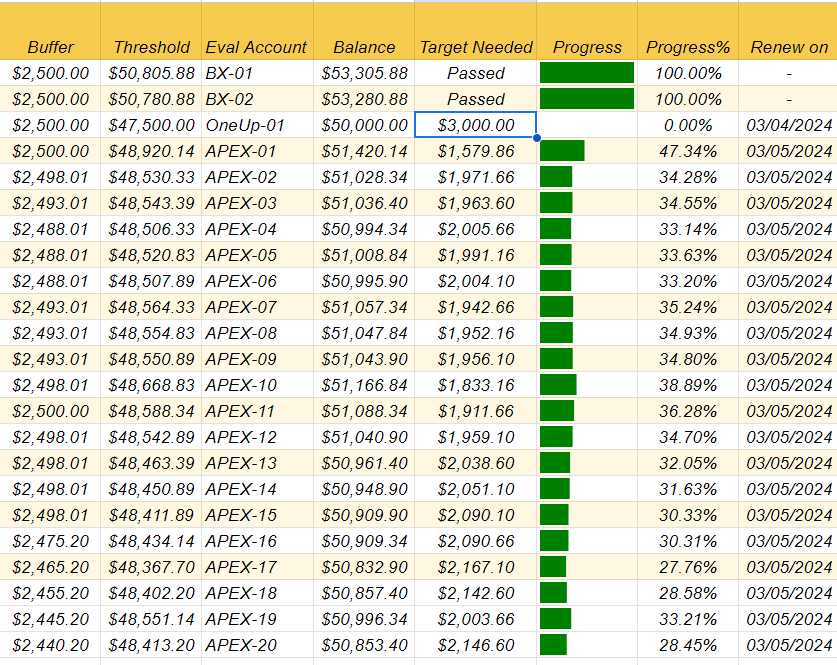Select the APEX-20 balance cell $50,853.40
The width and height of the screenshot is (837, 665).
(364, 645)
